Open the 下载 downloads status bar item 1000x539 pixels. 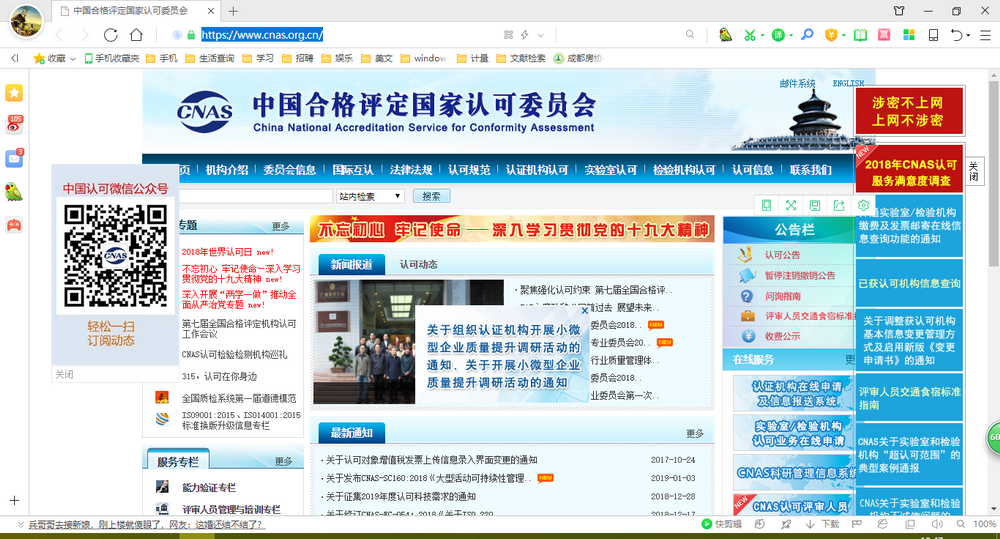[822, 524]
